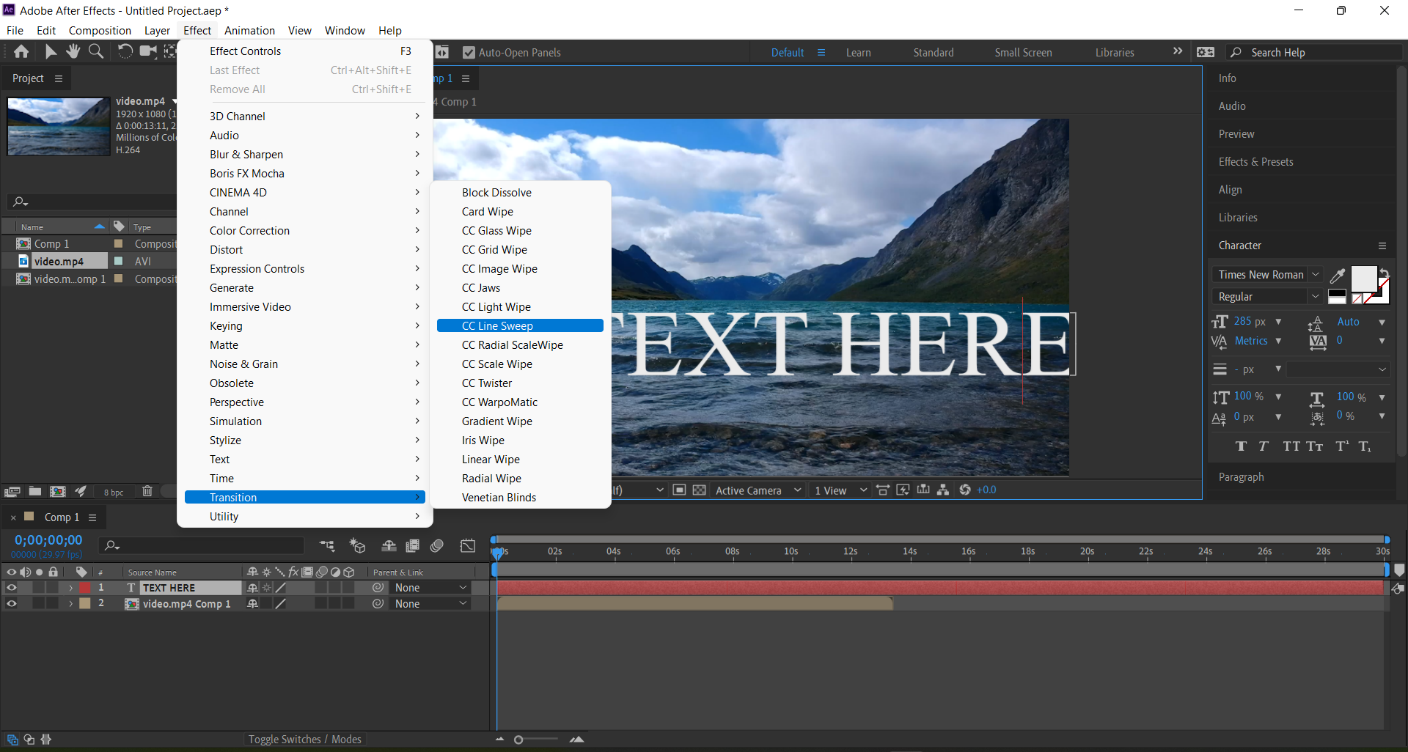Screen dimensions: 1408x752
Task: Click the eyedropper in Character panel
Action: tap(1337, 275)
